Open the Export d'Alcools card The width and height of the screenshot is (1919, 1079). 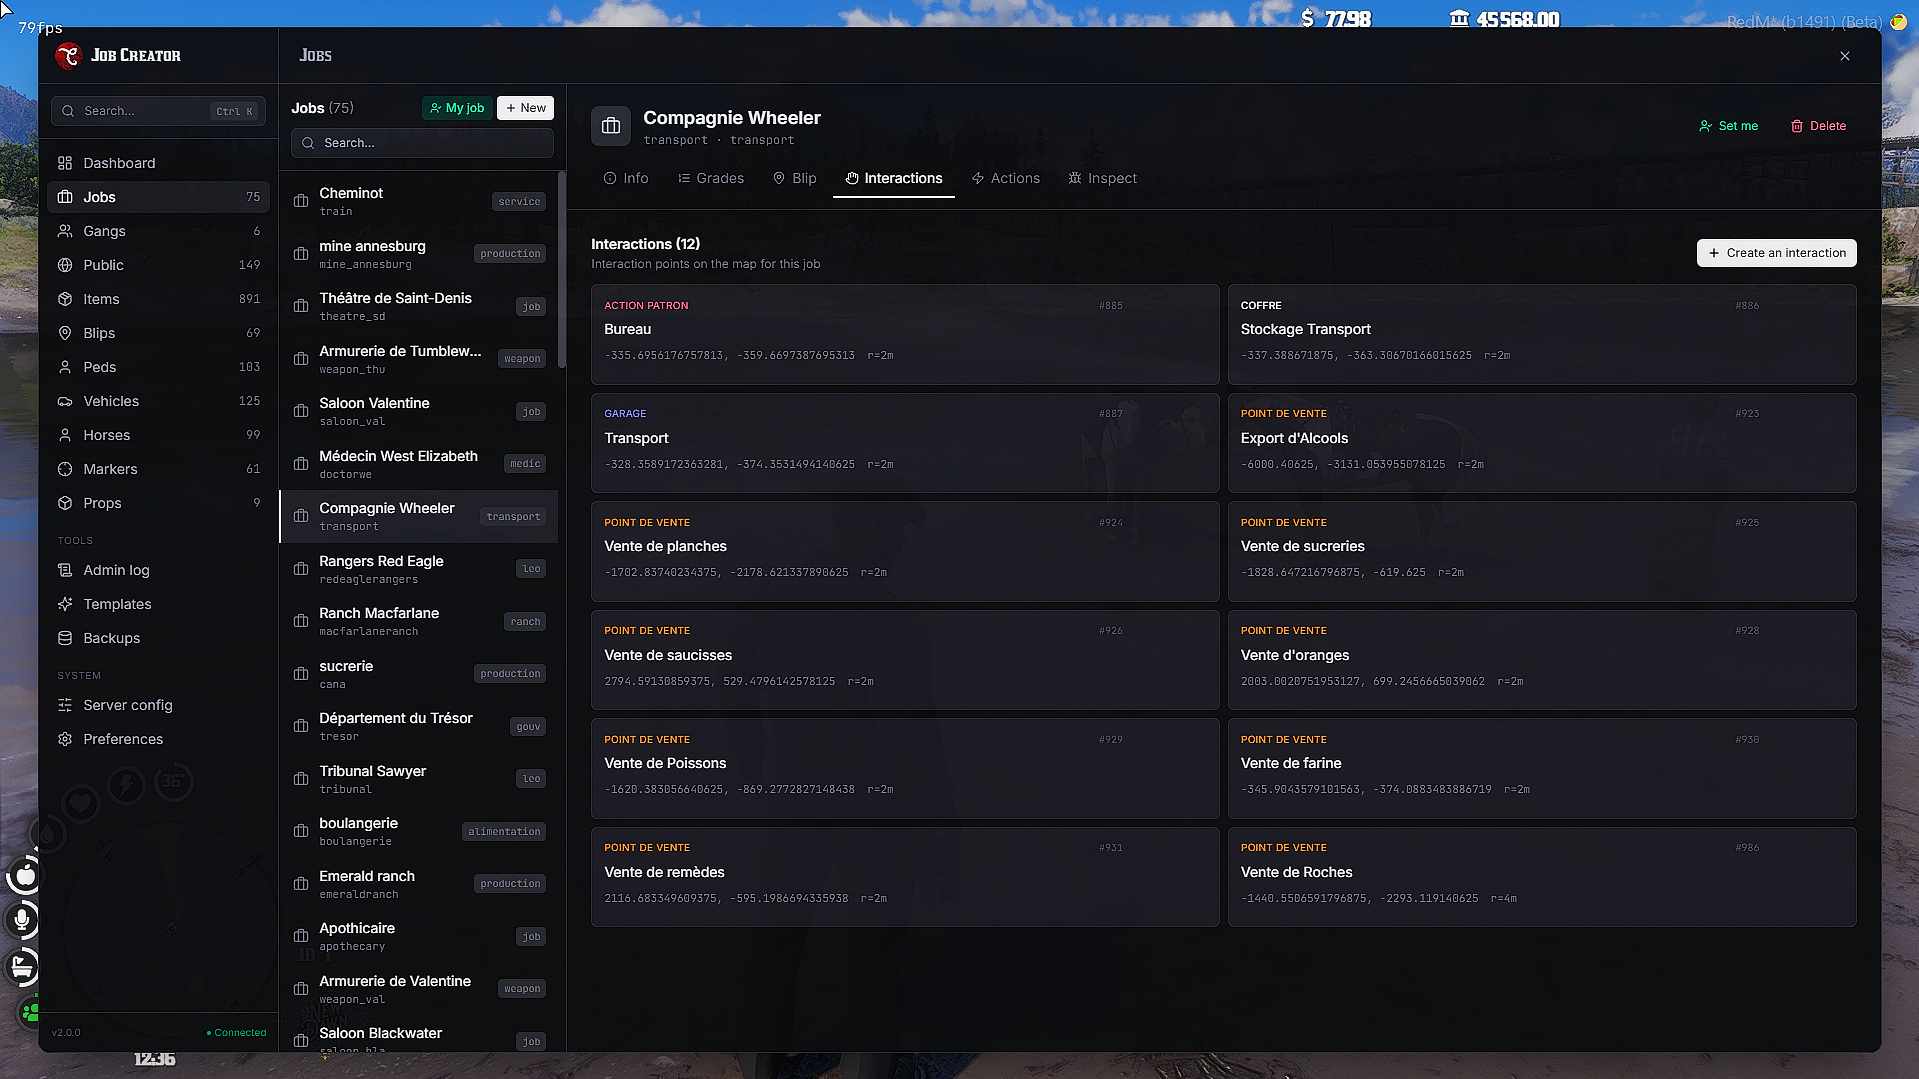(1542, 443)
